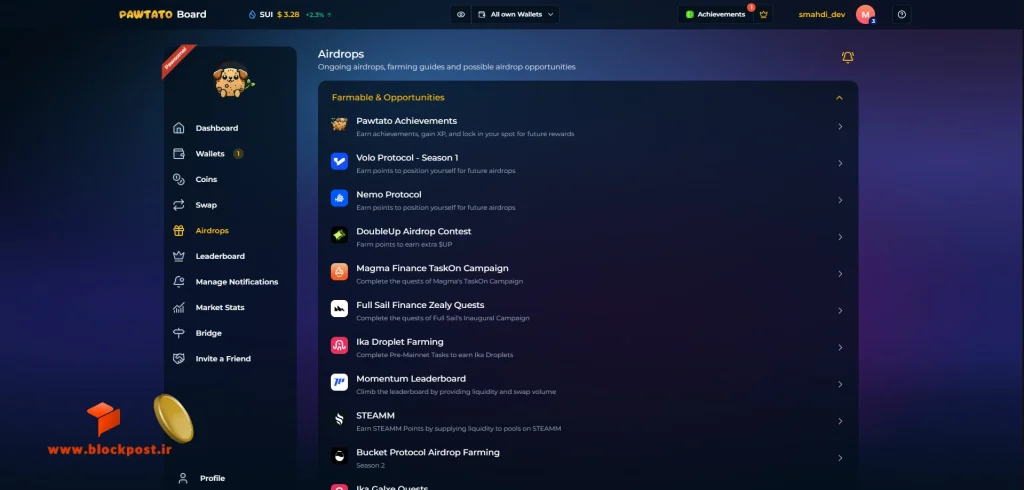
Task: Expand Ika Droplet Farming chevron
Action: click(x=840, y=348)
